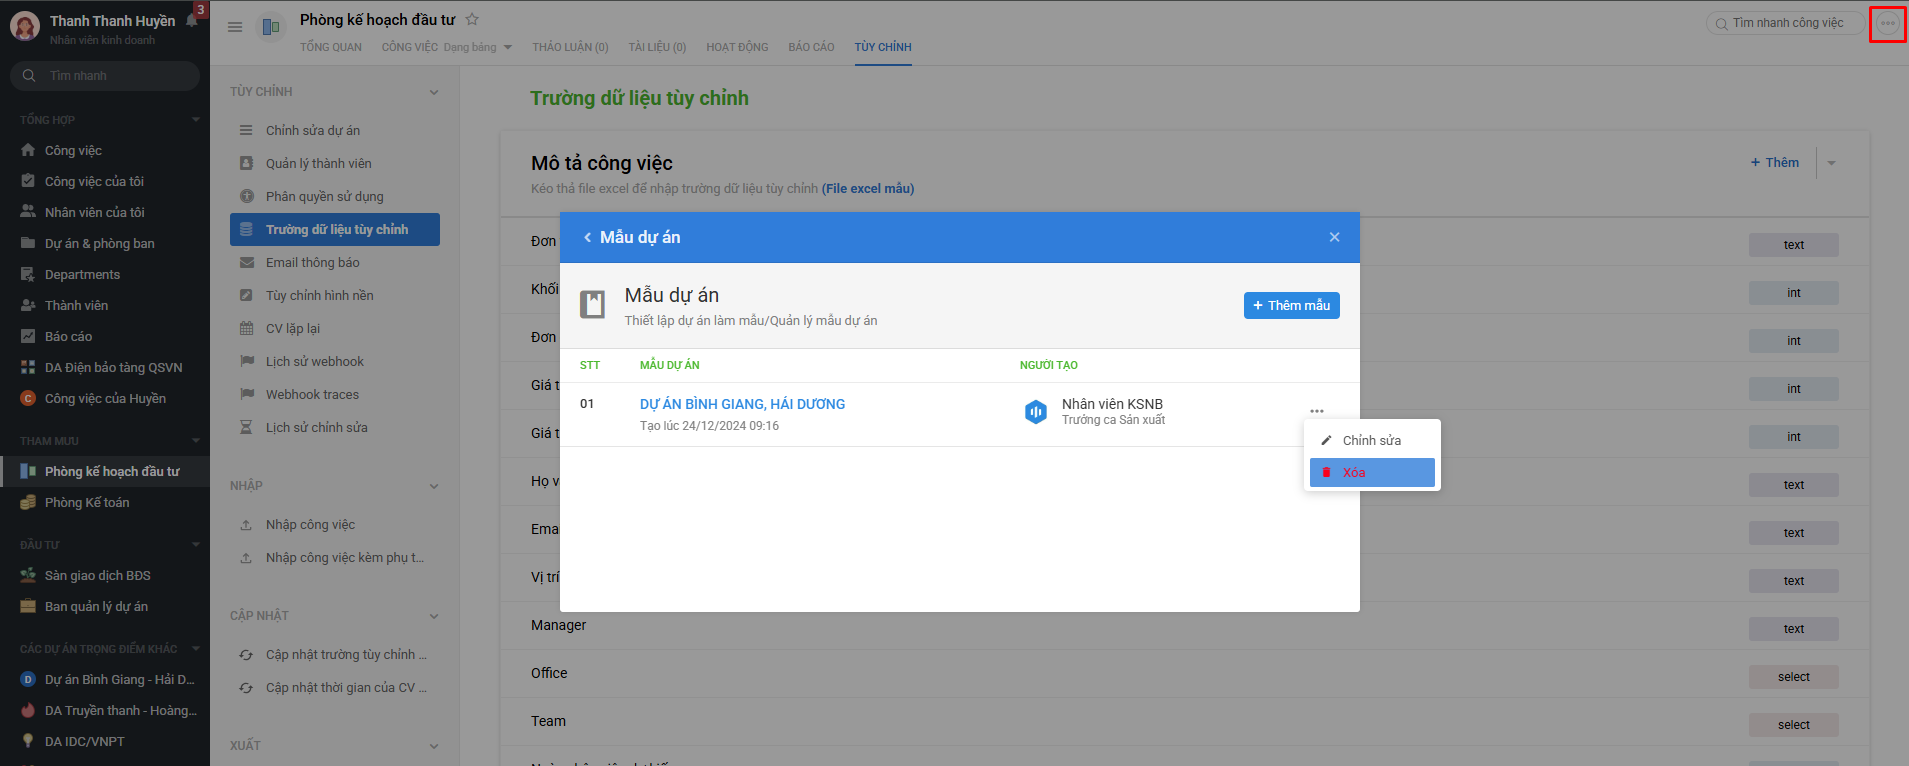Open the notification bell icon
This screenshot has height=766, width=1909.
192,21
